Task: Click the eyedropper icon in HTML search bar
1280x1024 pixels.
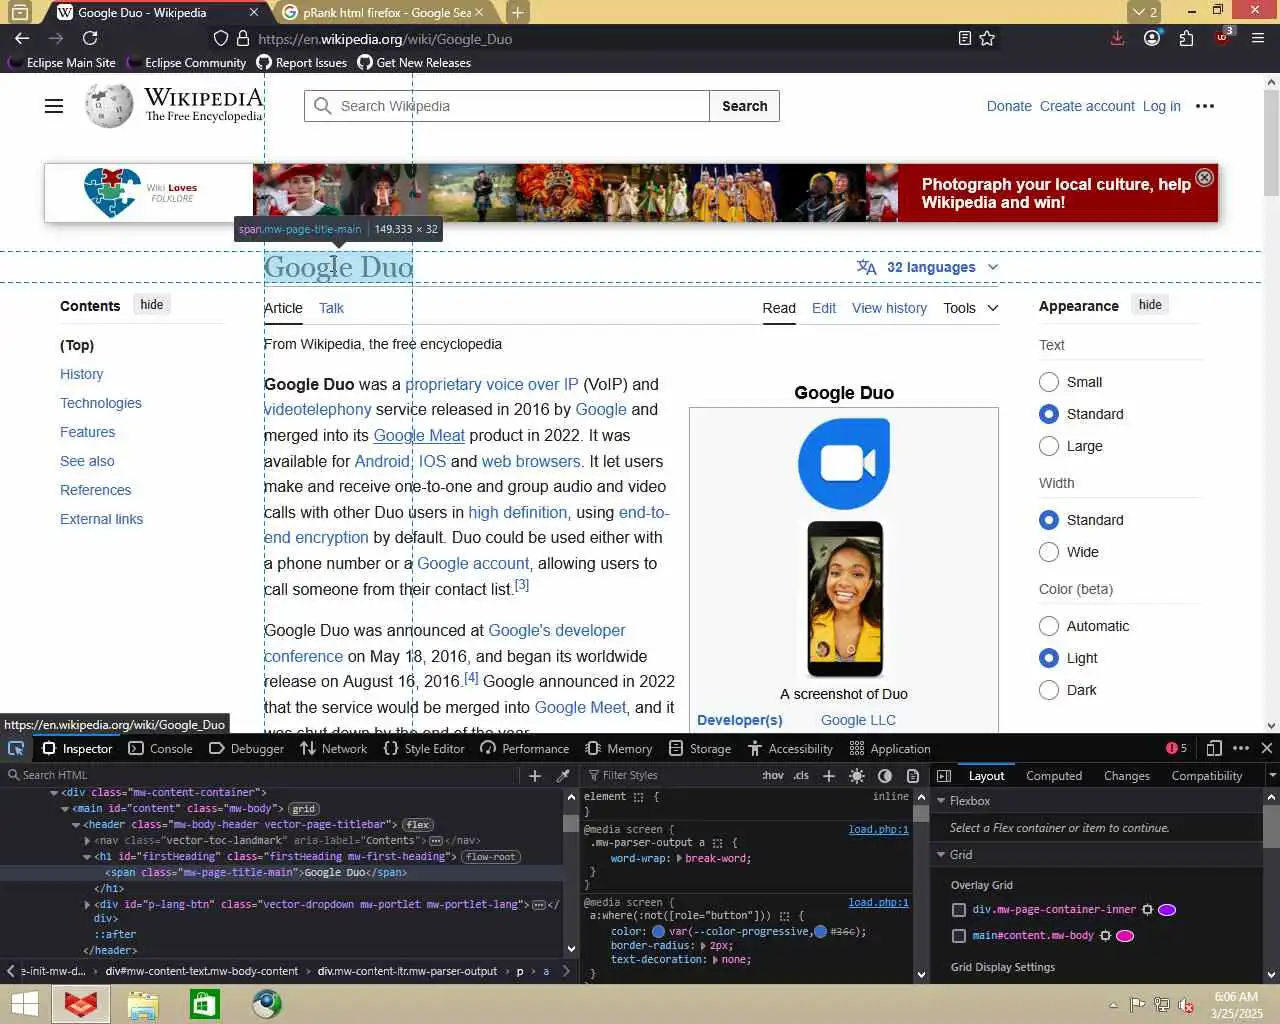Action: [563, 775]
